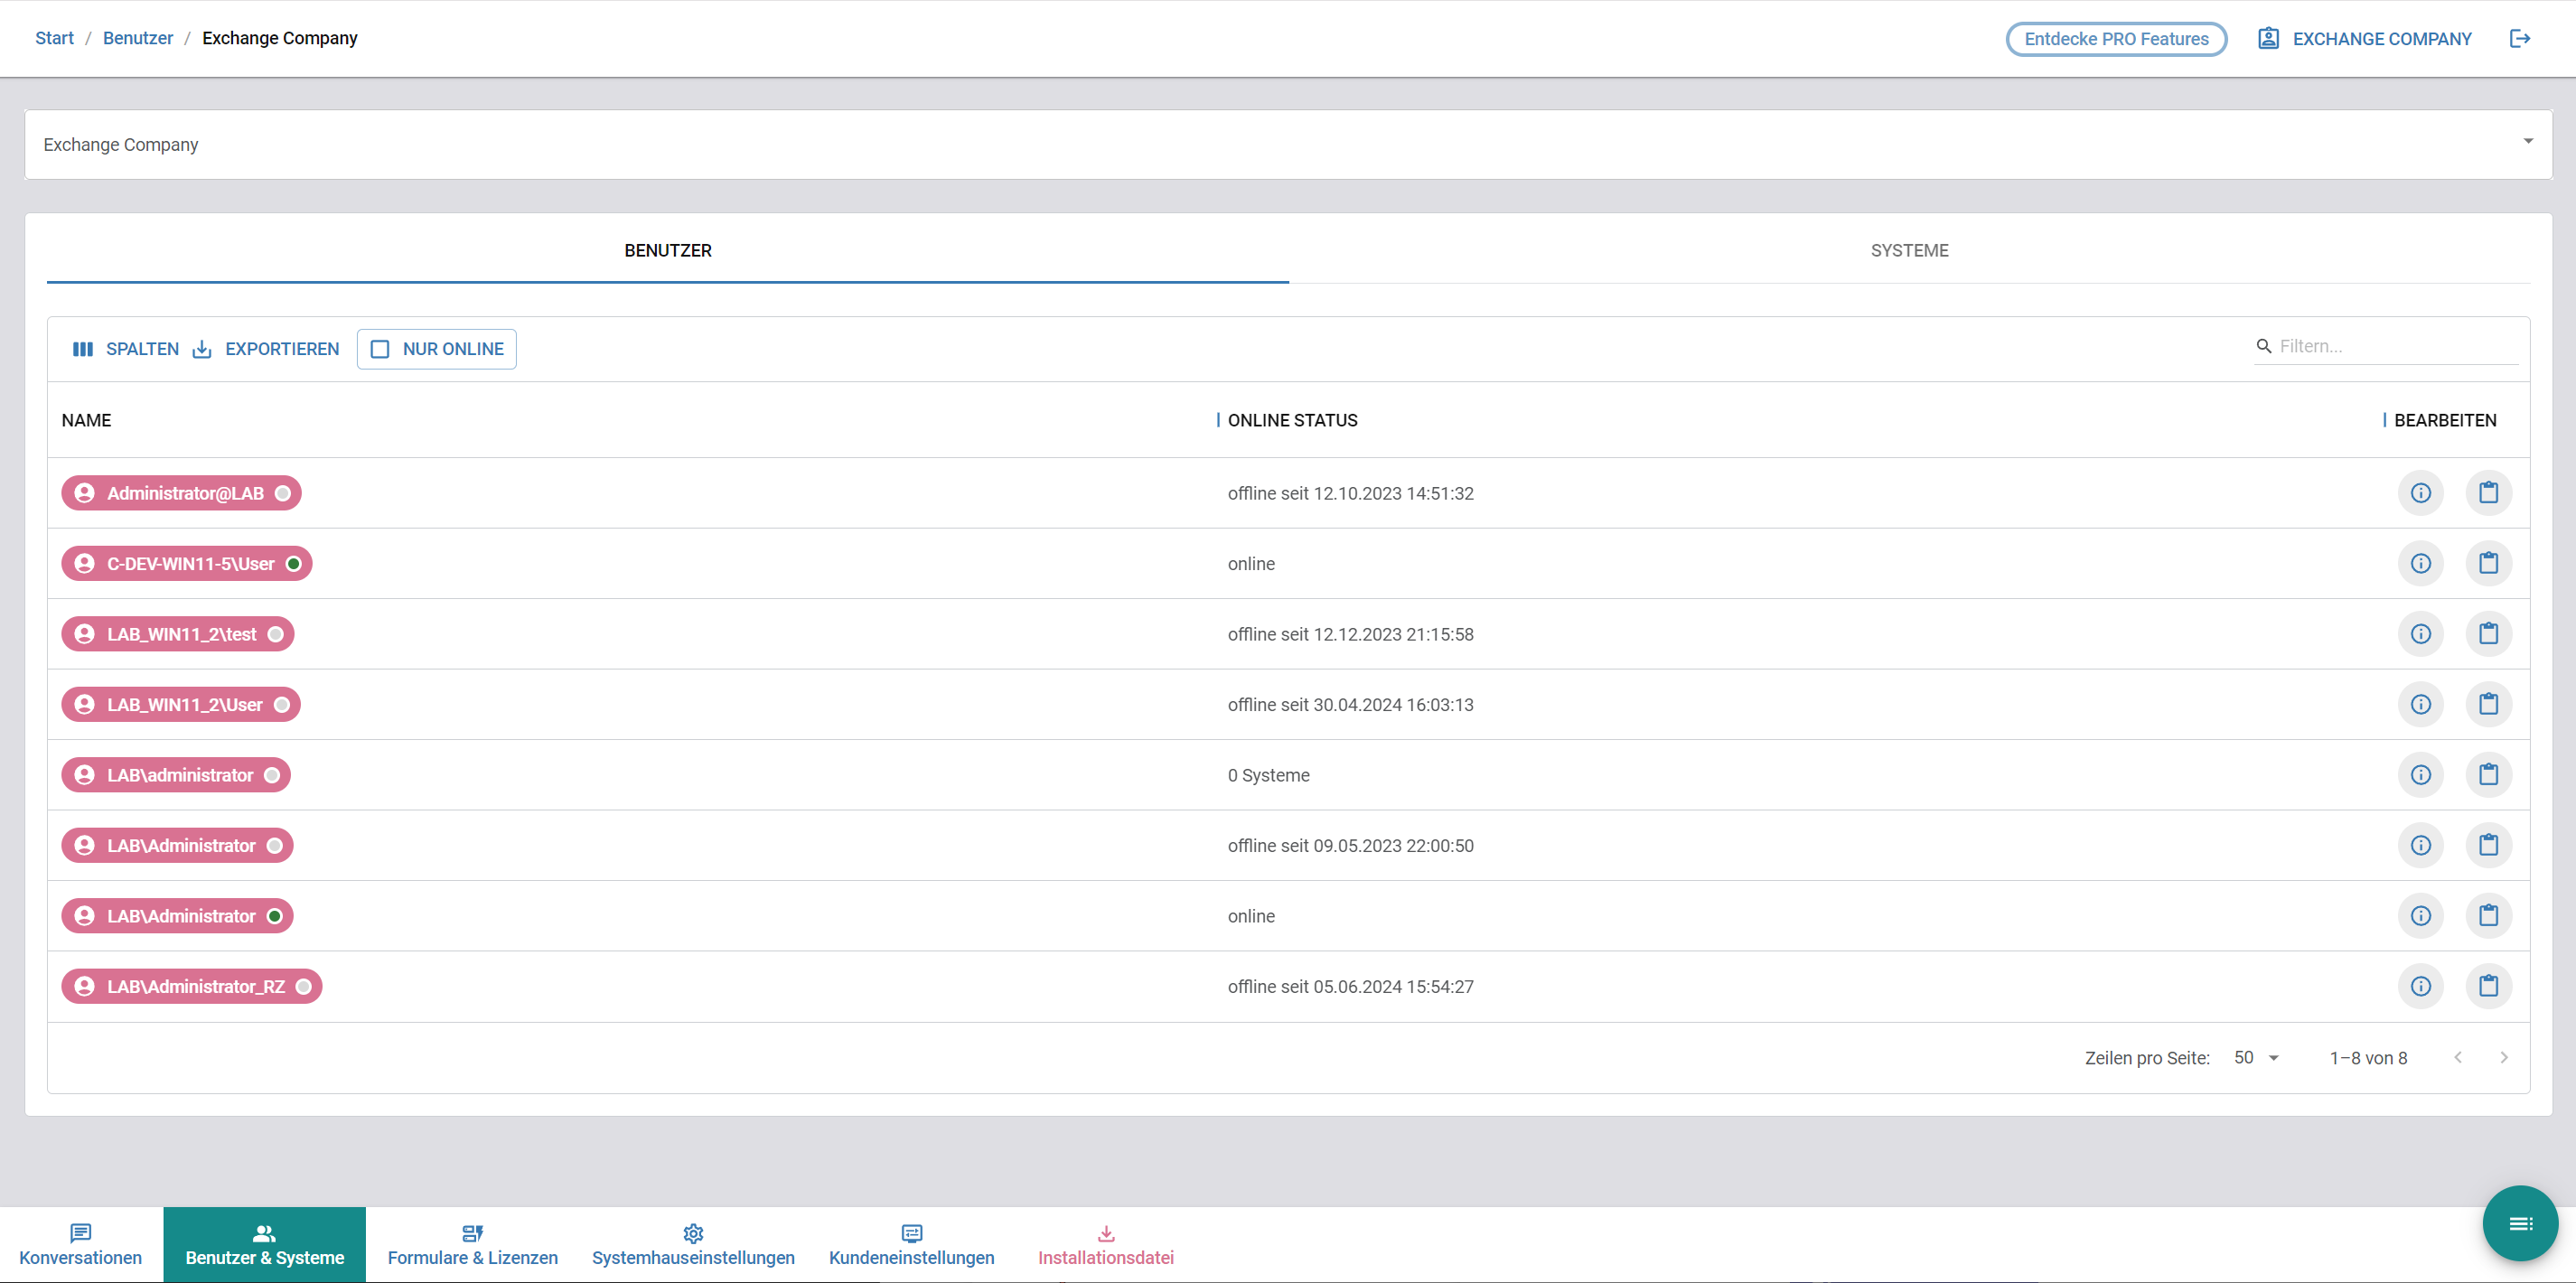Open the floating teal menu button

coord(2519,1223)
